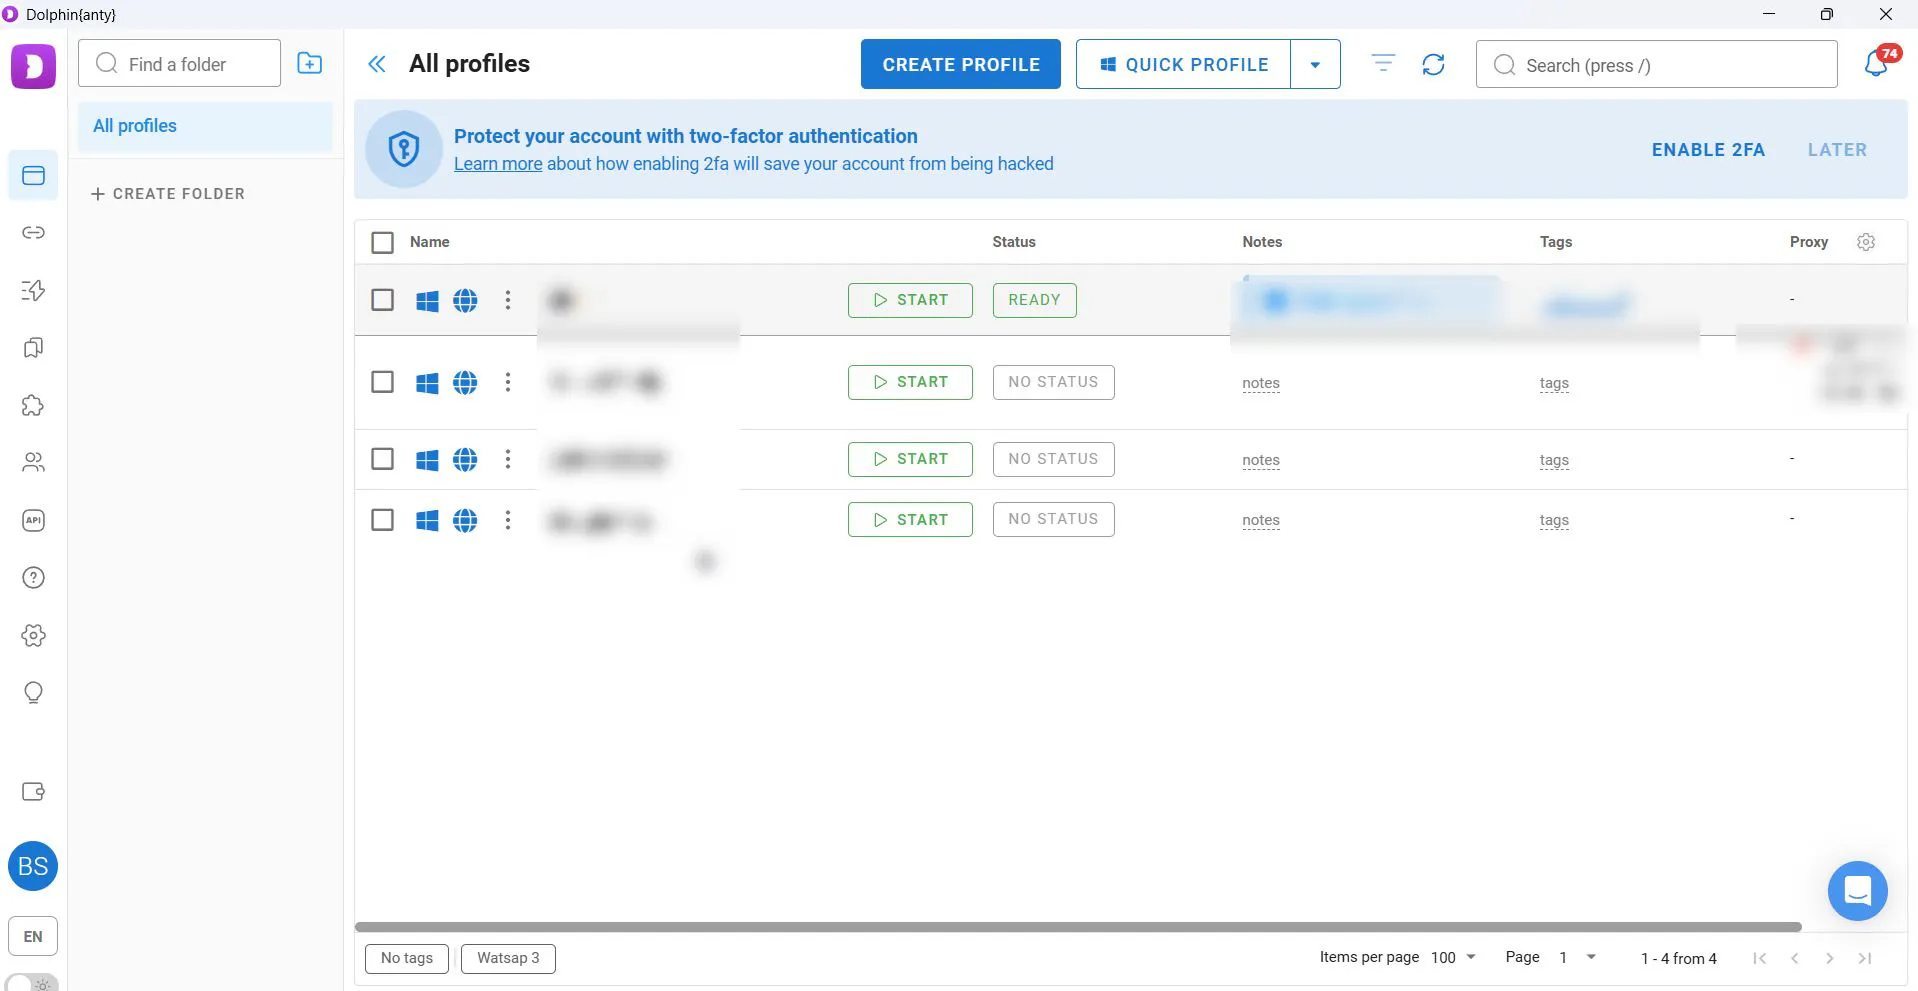Set status on second row NO STATUS

1053,382
